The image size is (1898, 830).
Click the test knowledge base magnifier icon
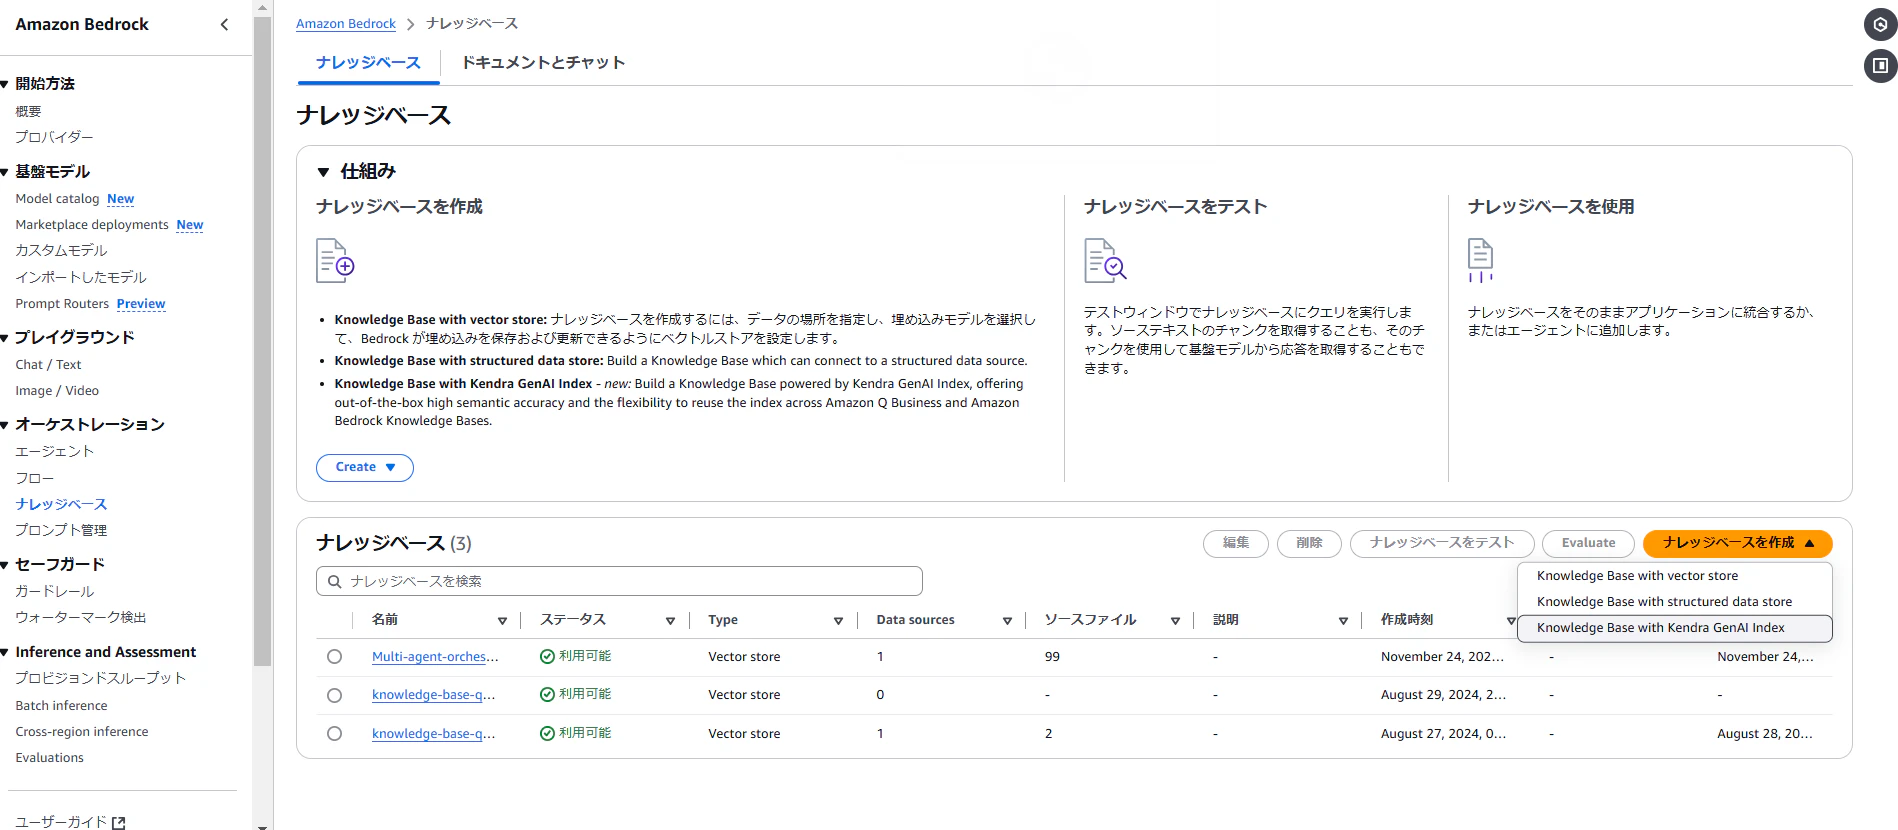tap(1105, 261)
